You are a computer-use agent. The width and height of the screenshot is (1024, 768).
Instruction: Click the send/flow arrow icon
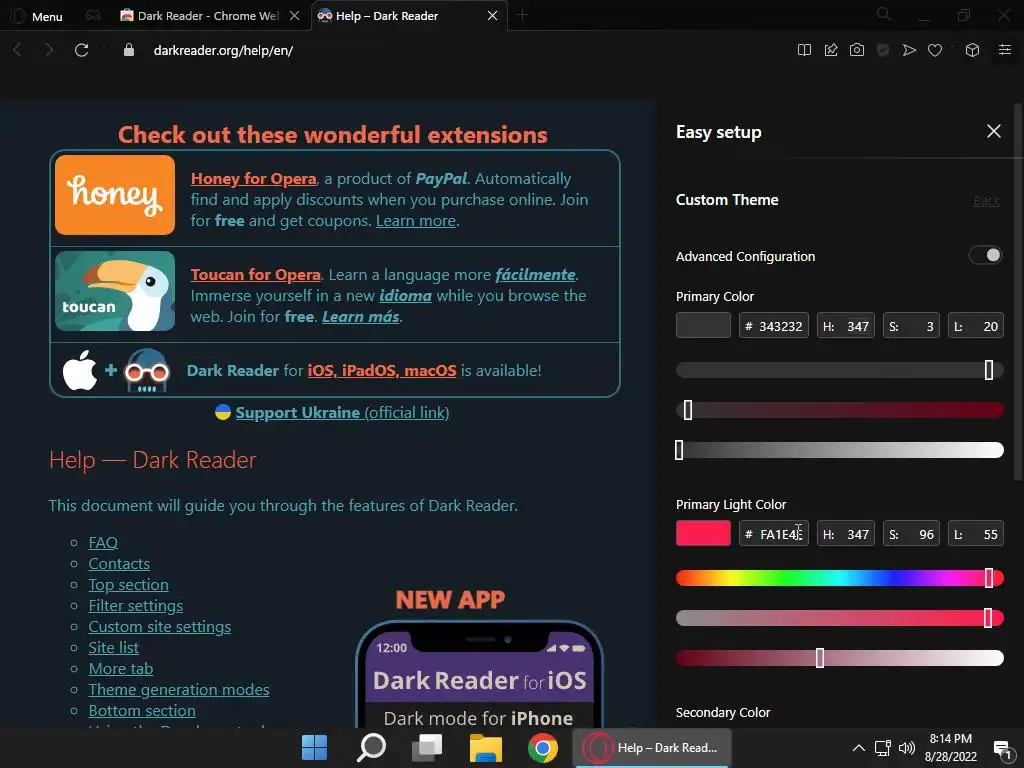tap(909, 50)
